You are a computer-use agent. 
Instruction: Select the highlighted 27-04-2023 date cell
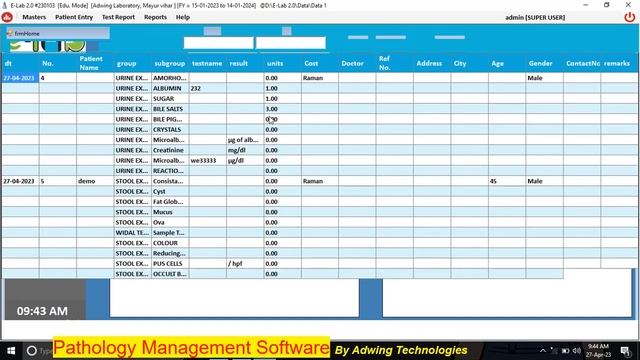(20, 78)
